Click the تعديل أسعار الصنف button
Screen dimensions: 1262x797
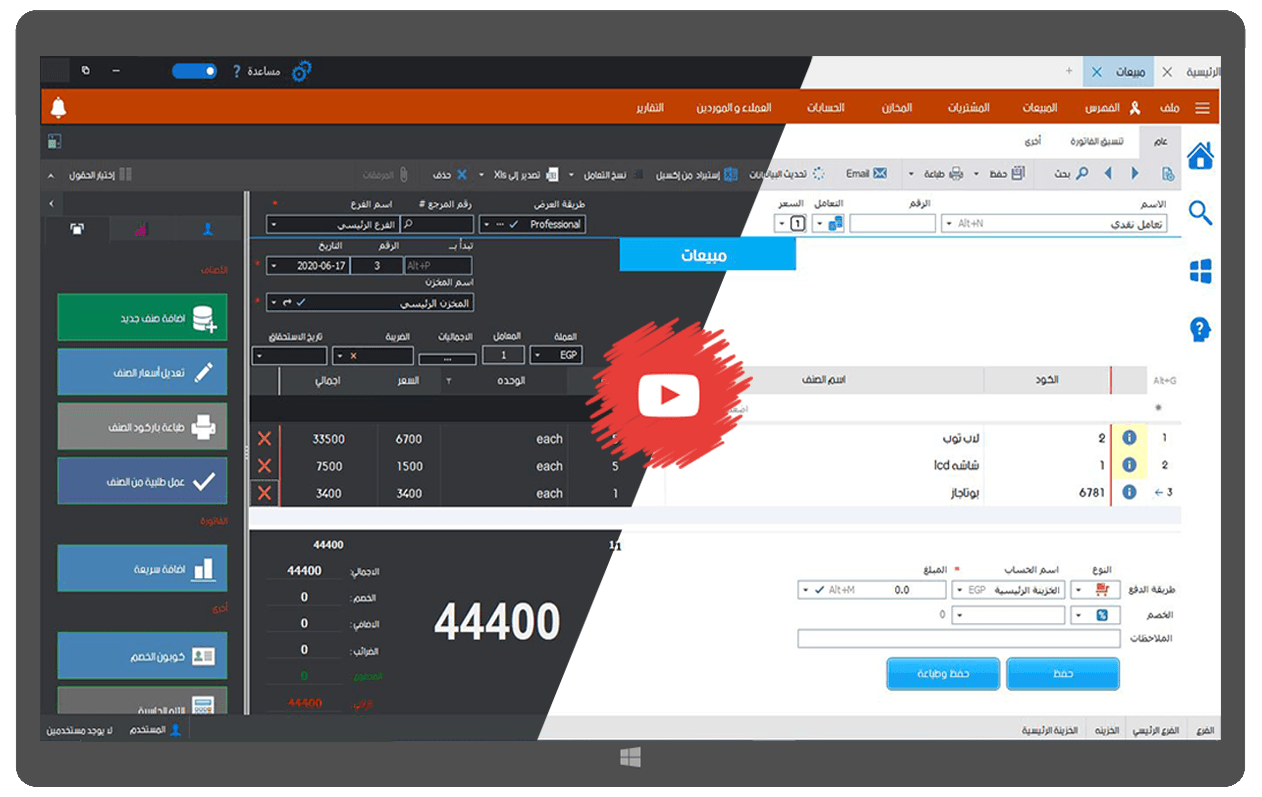click(x=142, y=372)
